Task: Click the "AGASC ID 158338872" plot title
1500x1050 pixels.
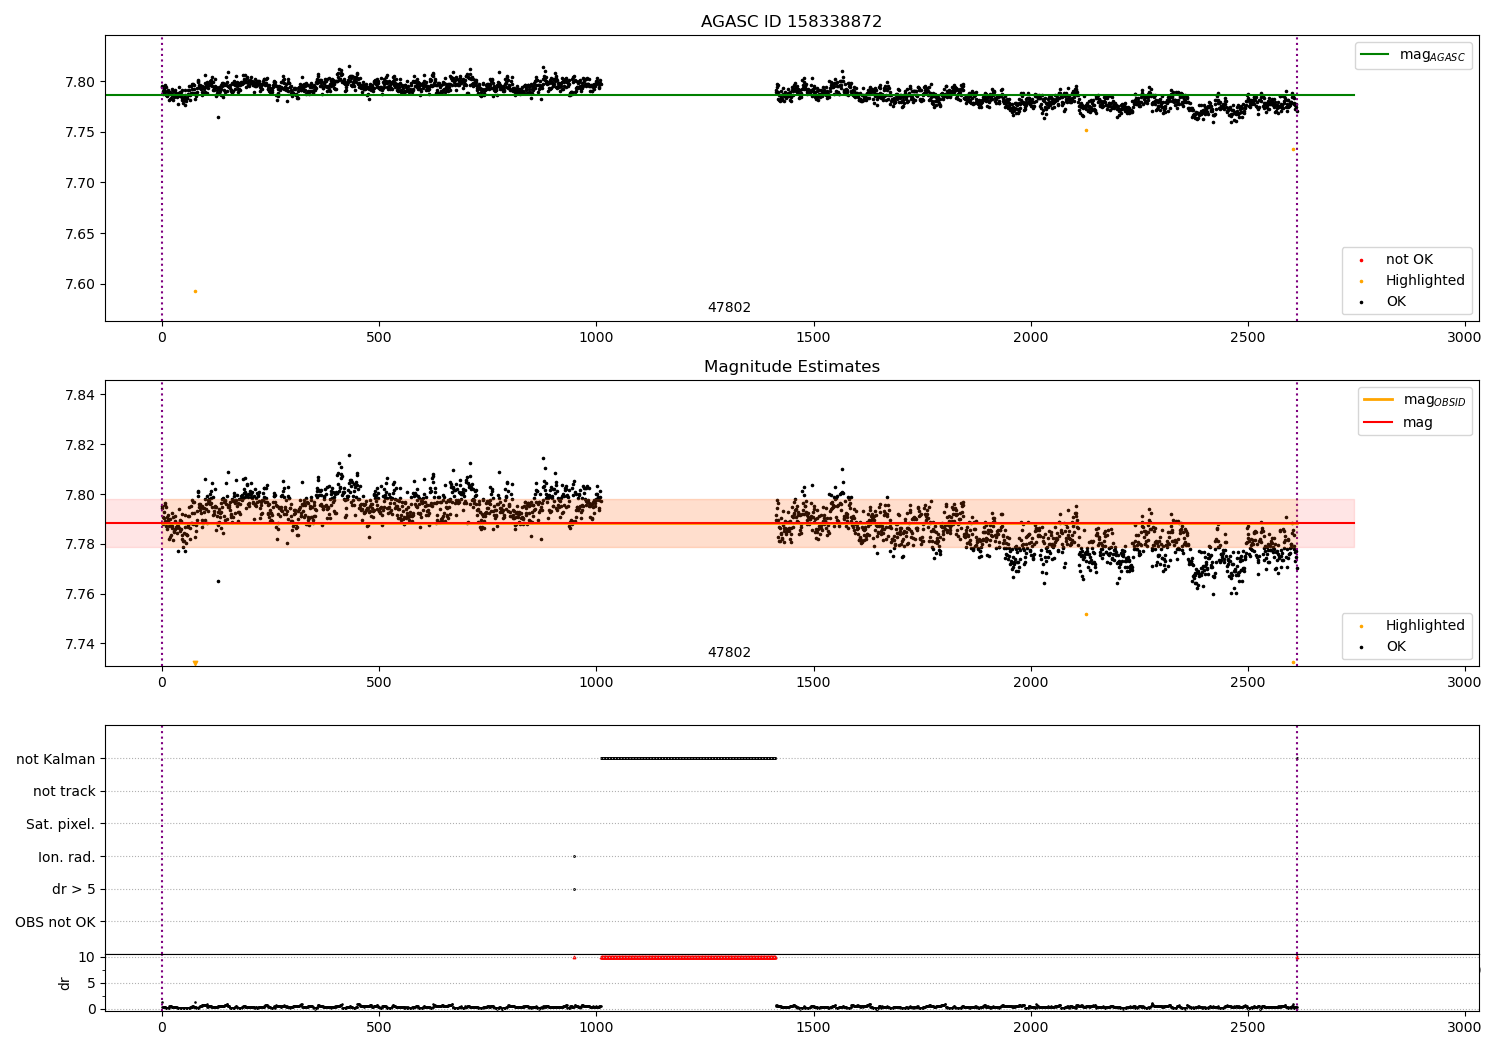Action: [791, 22]
